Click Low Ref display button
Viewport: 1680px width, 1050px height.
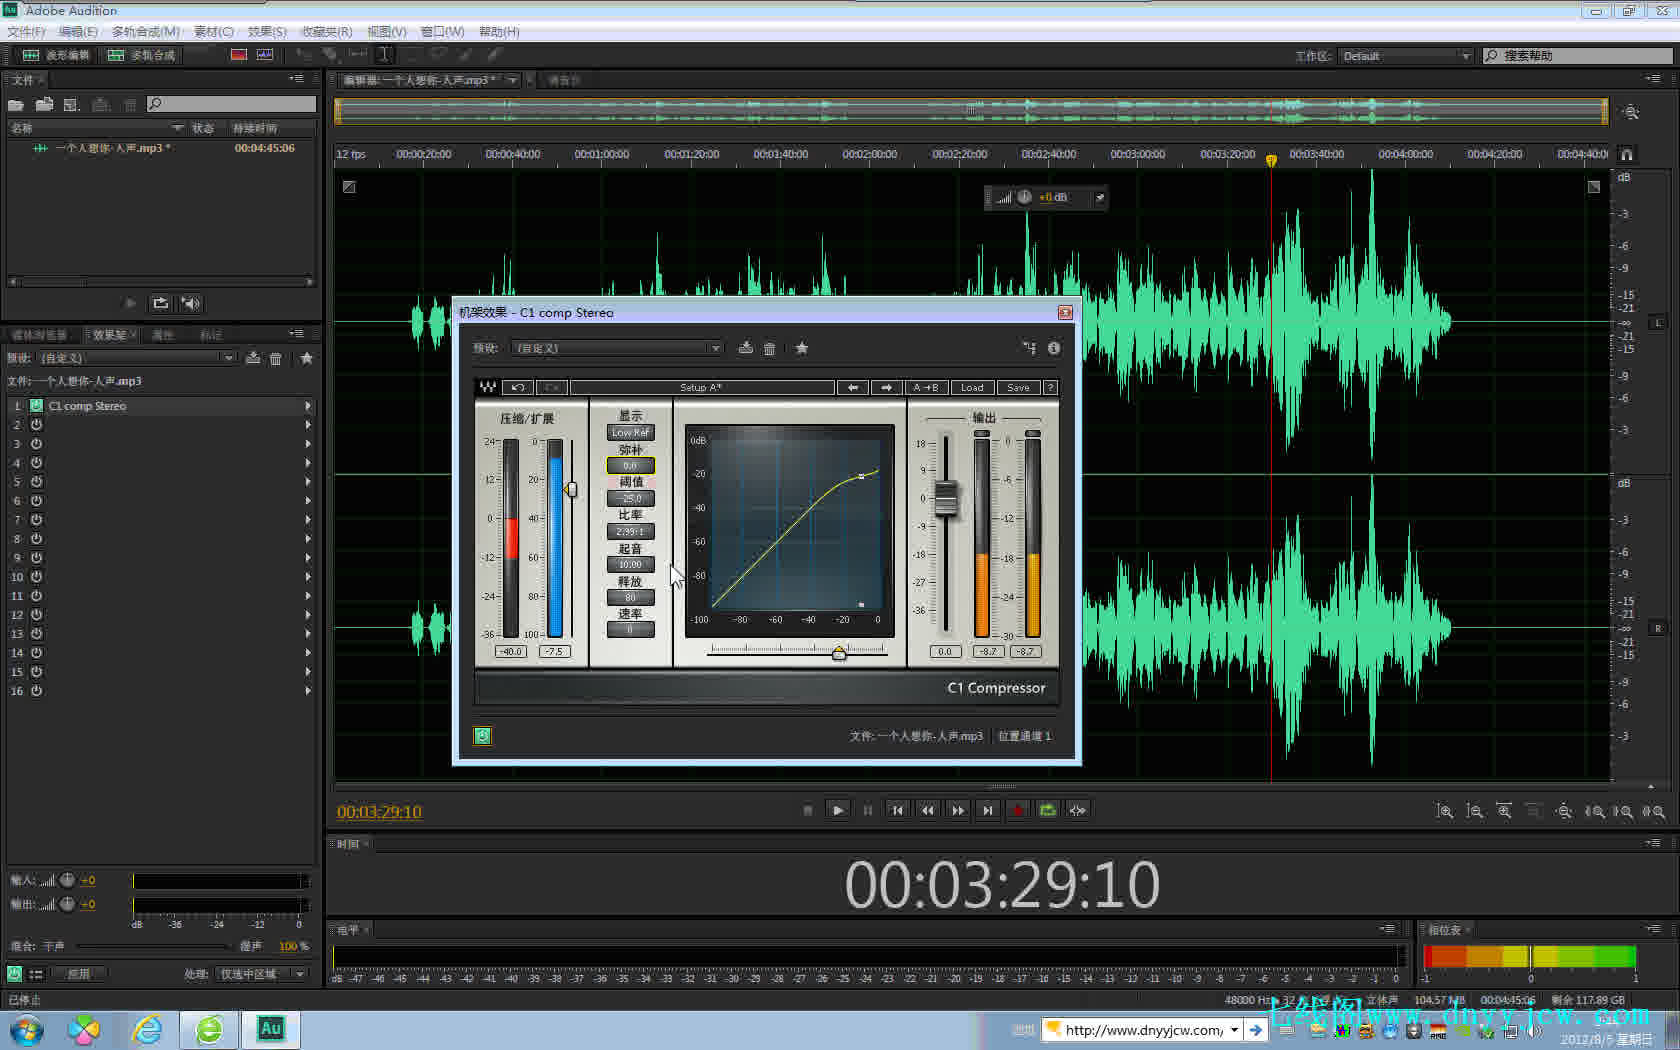tap(630, 433)
